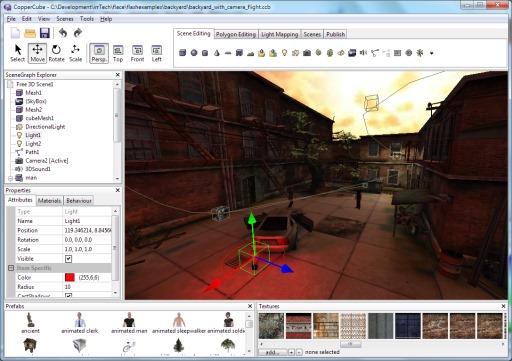Viewport: 512px width, 361px height.
Task: Open the existing file folder icon
Action: pyautogui.click(x=30, y=33)
